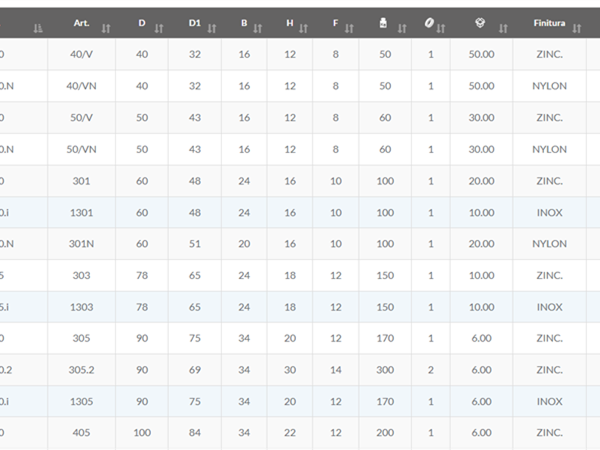Screen dimensions: 600x450
Task: Sort table by column F header
Action: 336,23
